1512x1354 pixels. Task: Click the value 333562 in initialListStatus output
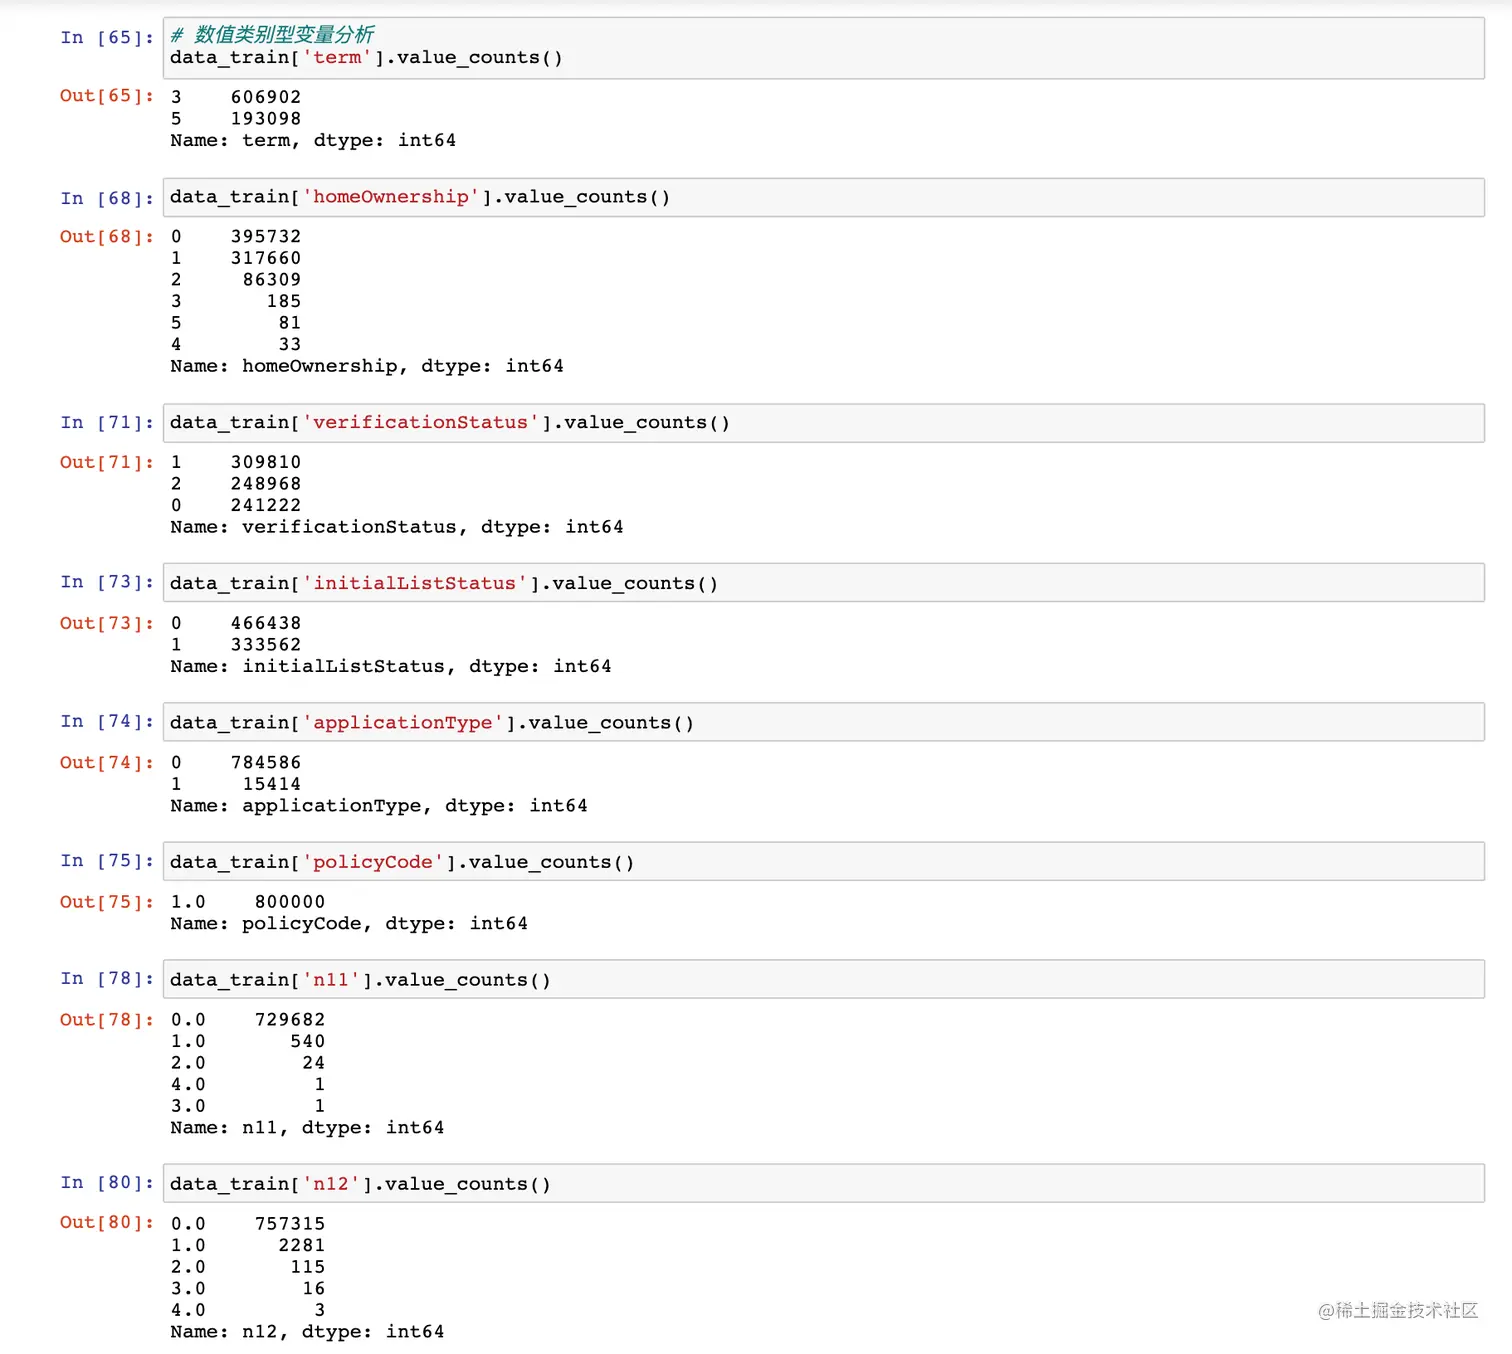266,645
